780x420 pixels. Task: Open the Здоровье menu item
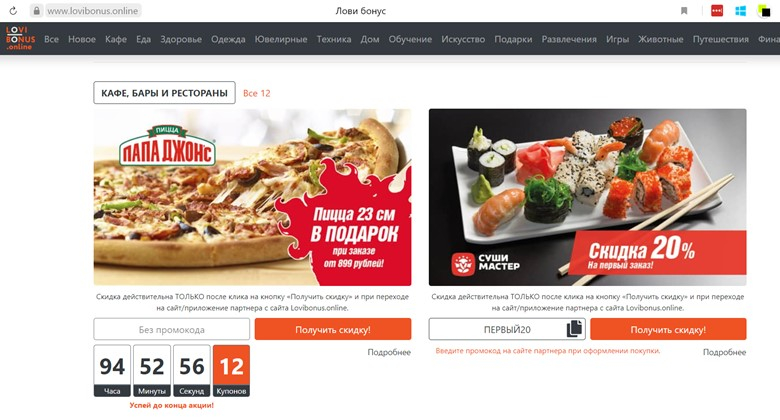point(181,39)
